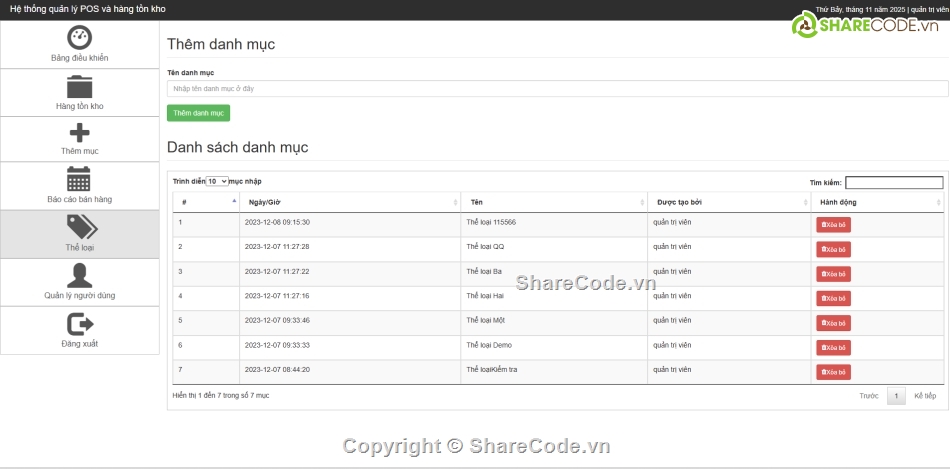
Task: Focus the Tên danh mục input field
Action: [x=557, y=88]
